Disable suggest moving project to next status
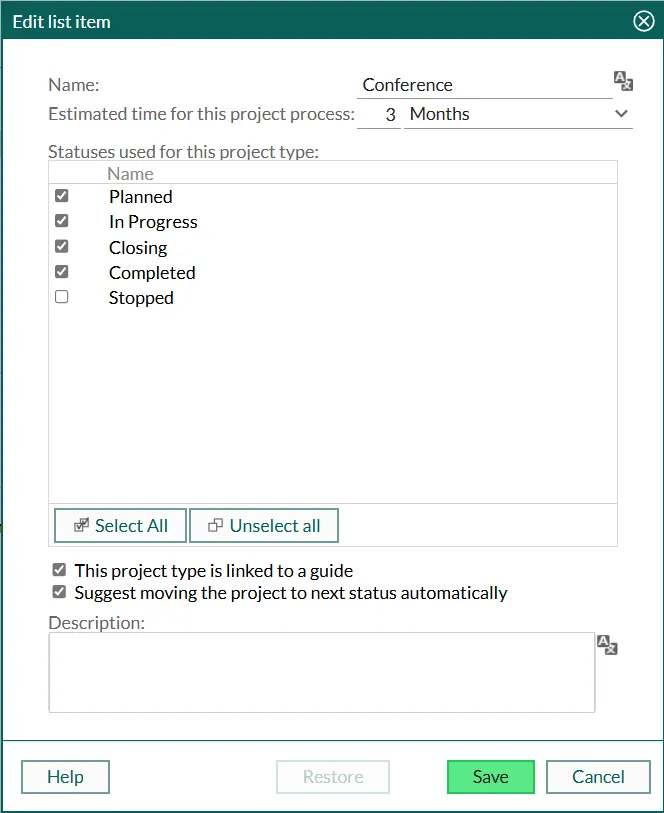664x813 pixels. [60, 592]
